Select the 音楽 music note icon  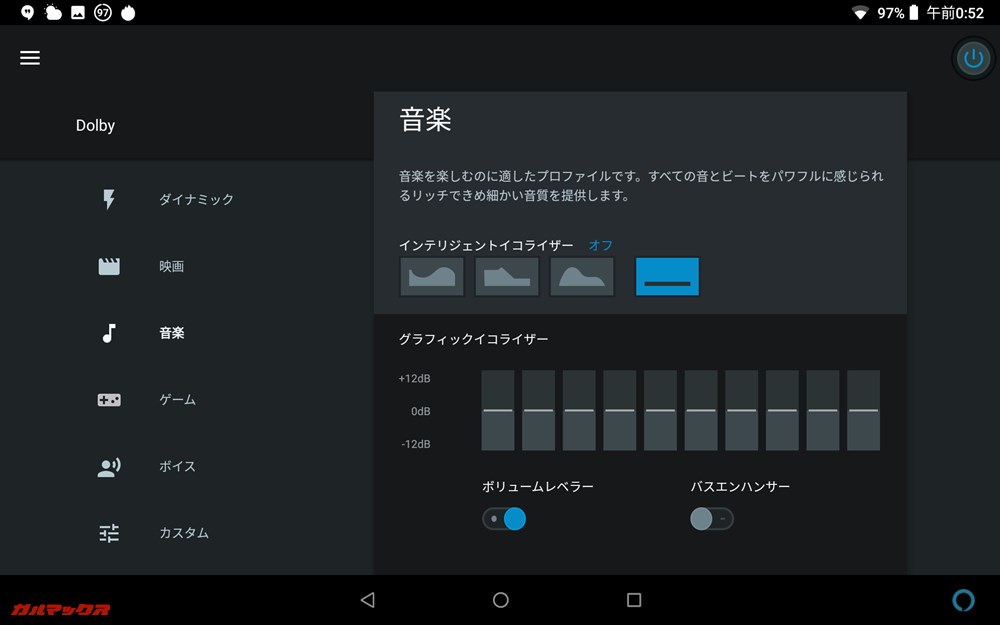(108, 333)
